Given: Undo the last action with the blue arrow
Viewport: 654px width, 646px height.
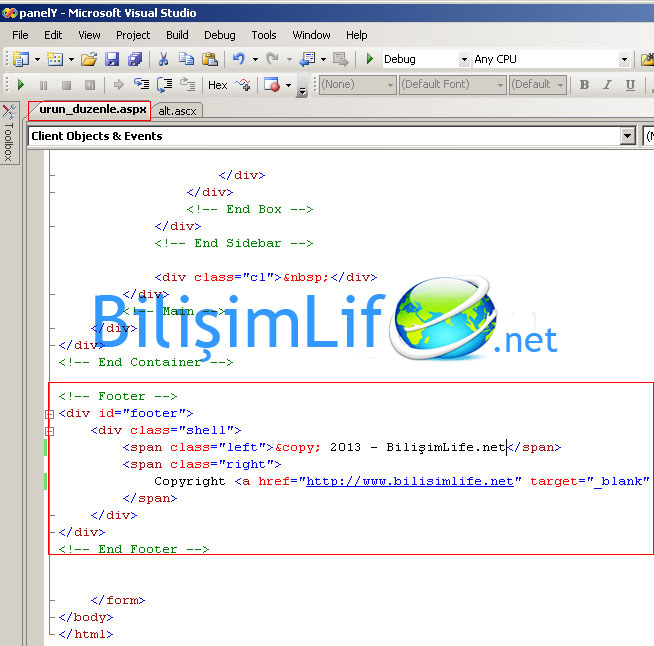Looking at the screenshot, I should 239,59.
